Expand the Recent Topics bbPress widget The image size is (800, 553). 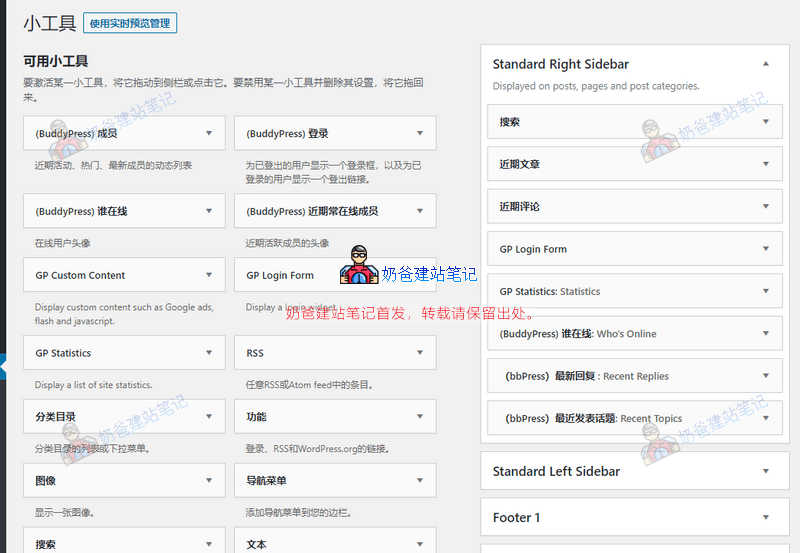pos(766,419)
